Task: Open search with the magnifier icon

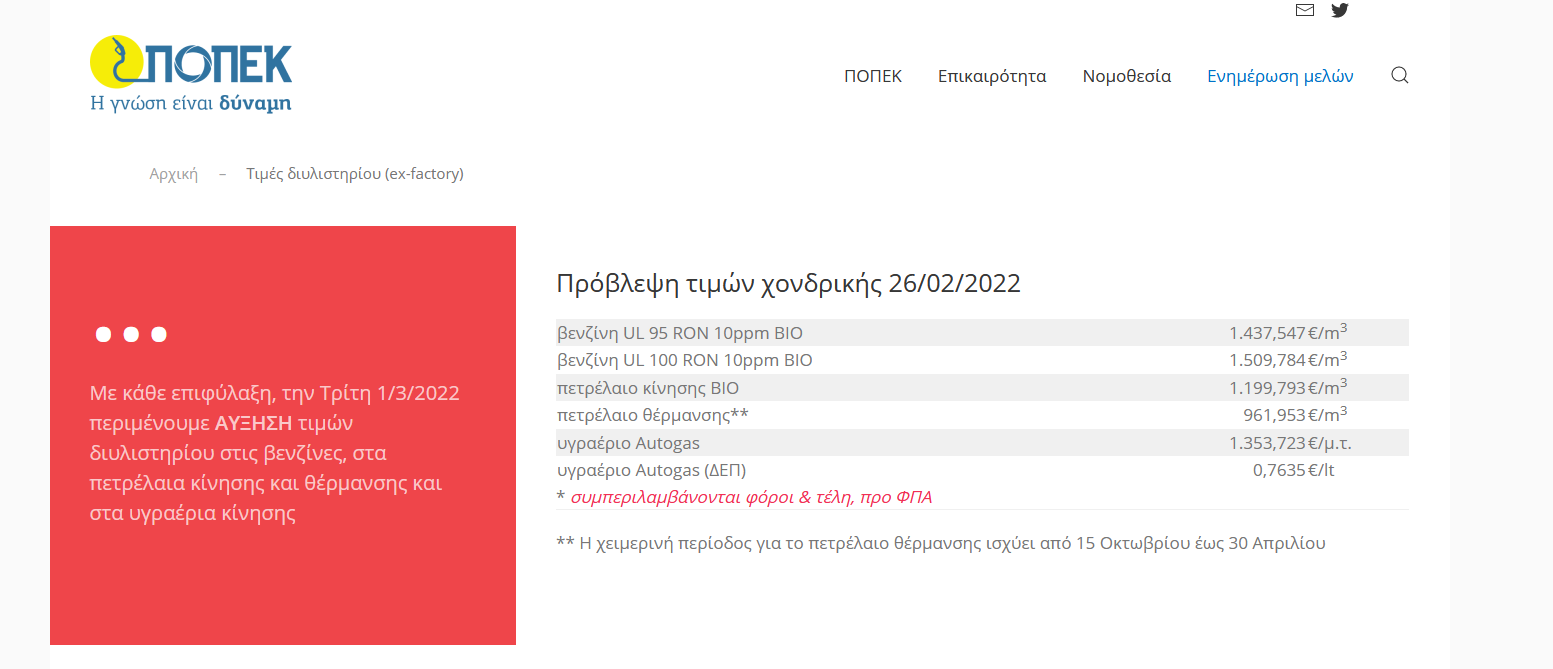Action: pos(1399,76)
